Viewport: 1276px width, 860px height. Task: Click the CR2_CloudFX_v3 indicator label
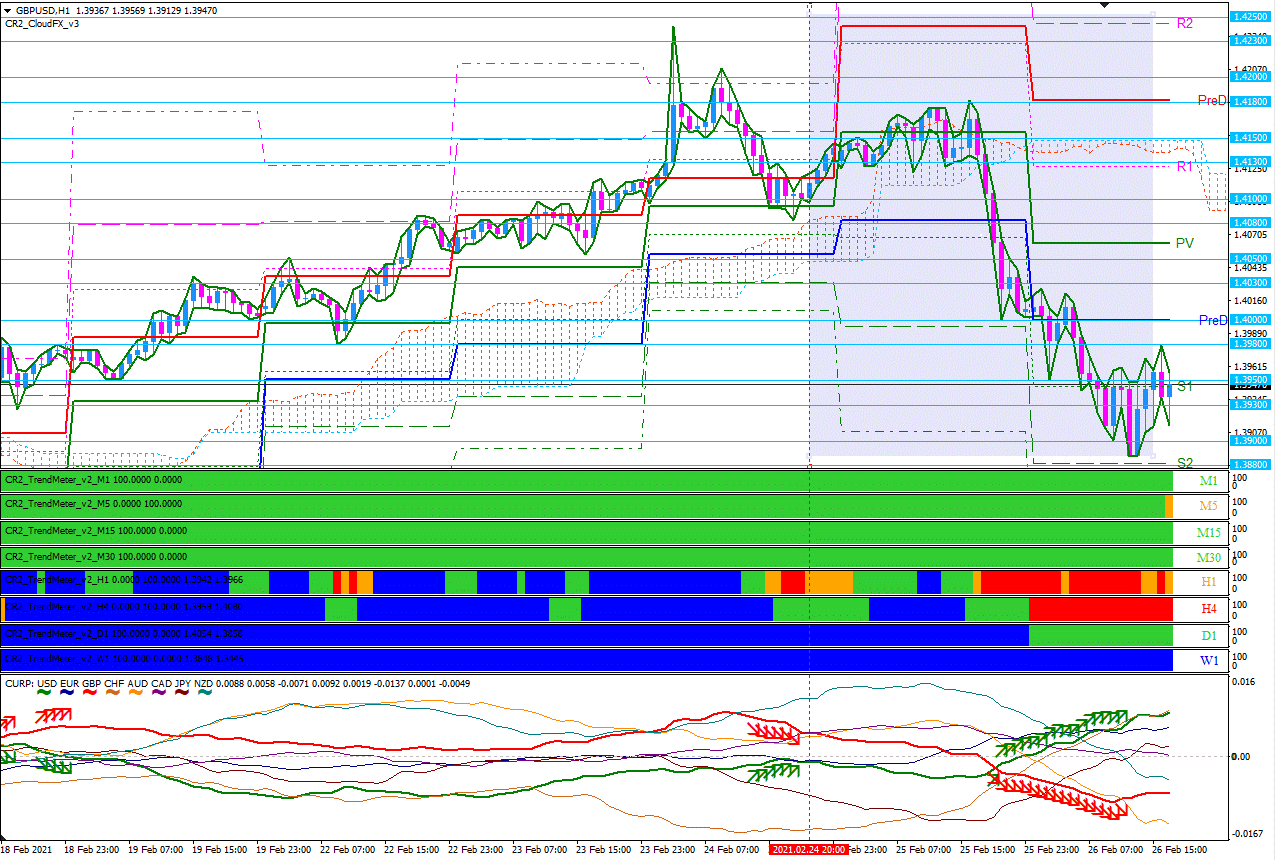click(42, 24)
